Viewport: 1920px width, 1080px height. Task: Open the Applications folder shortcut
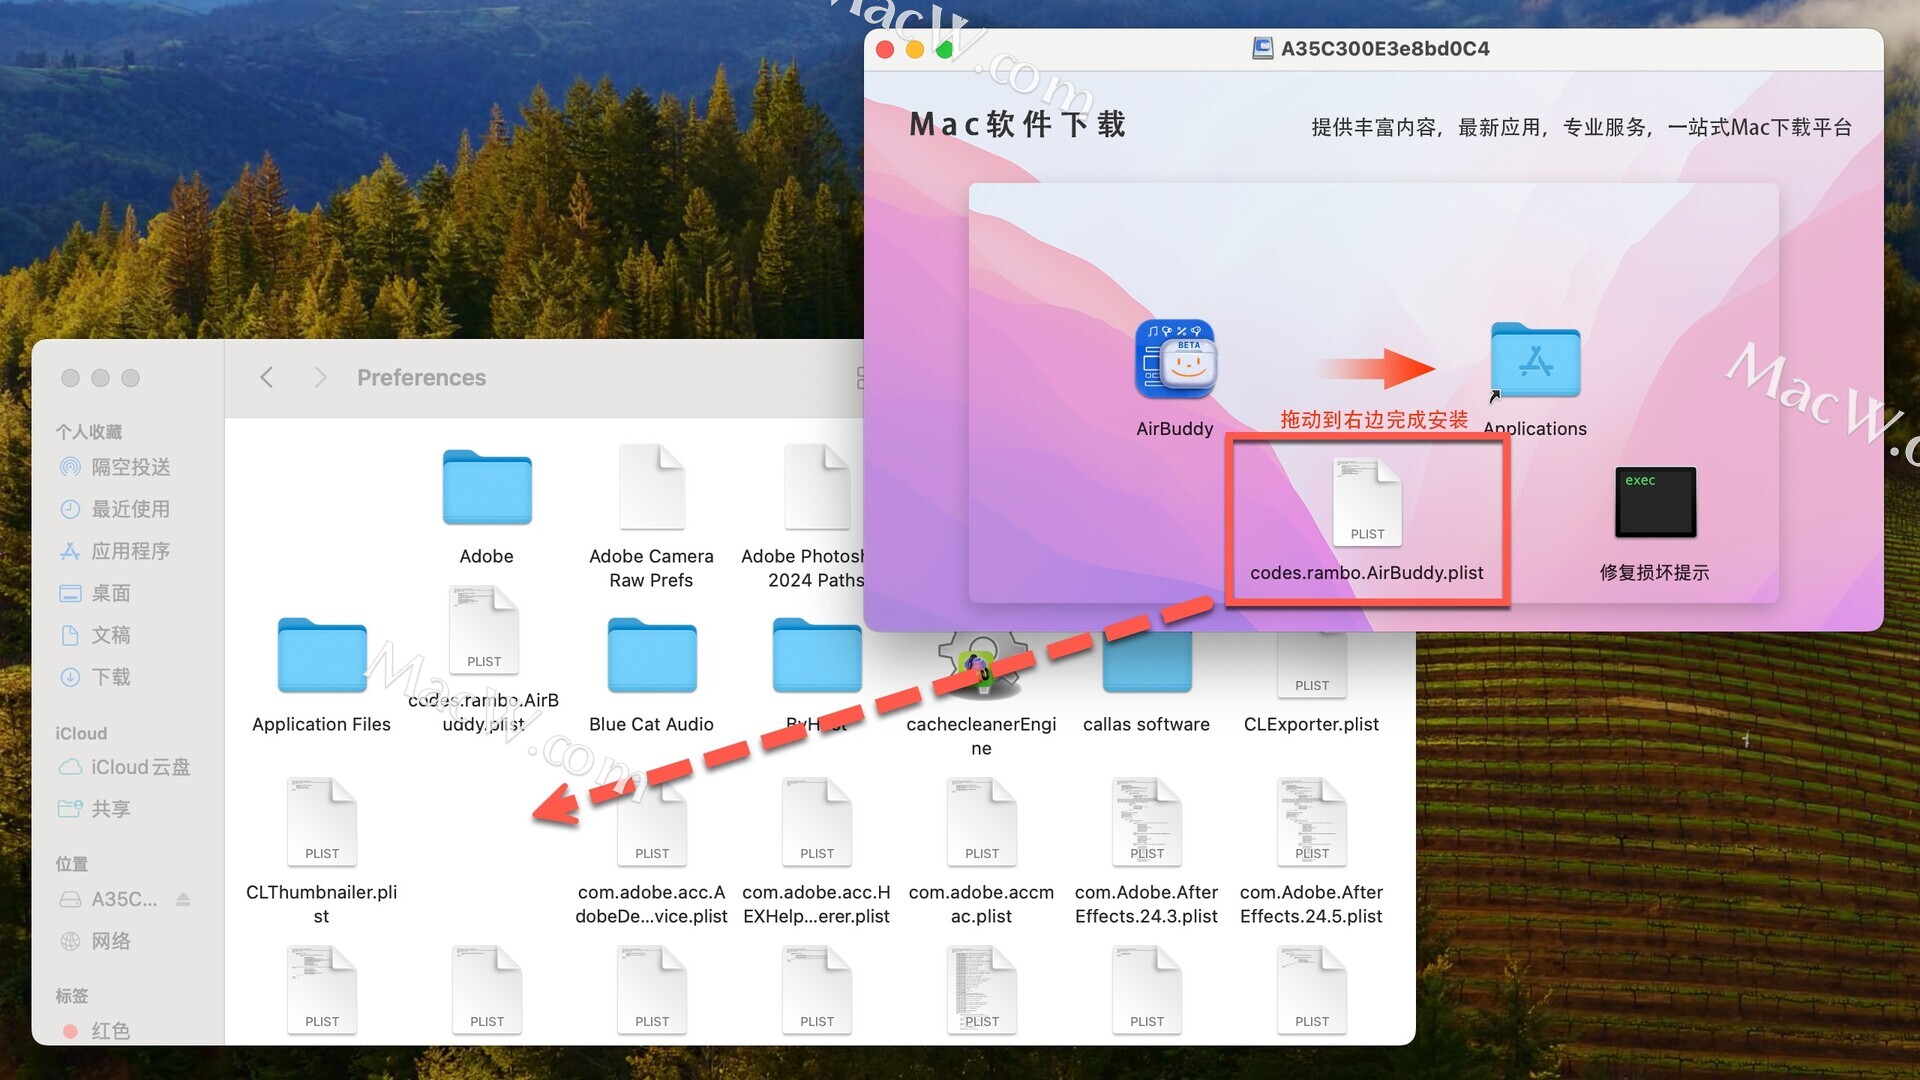point(1535,361)
